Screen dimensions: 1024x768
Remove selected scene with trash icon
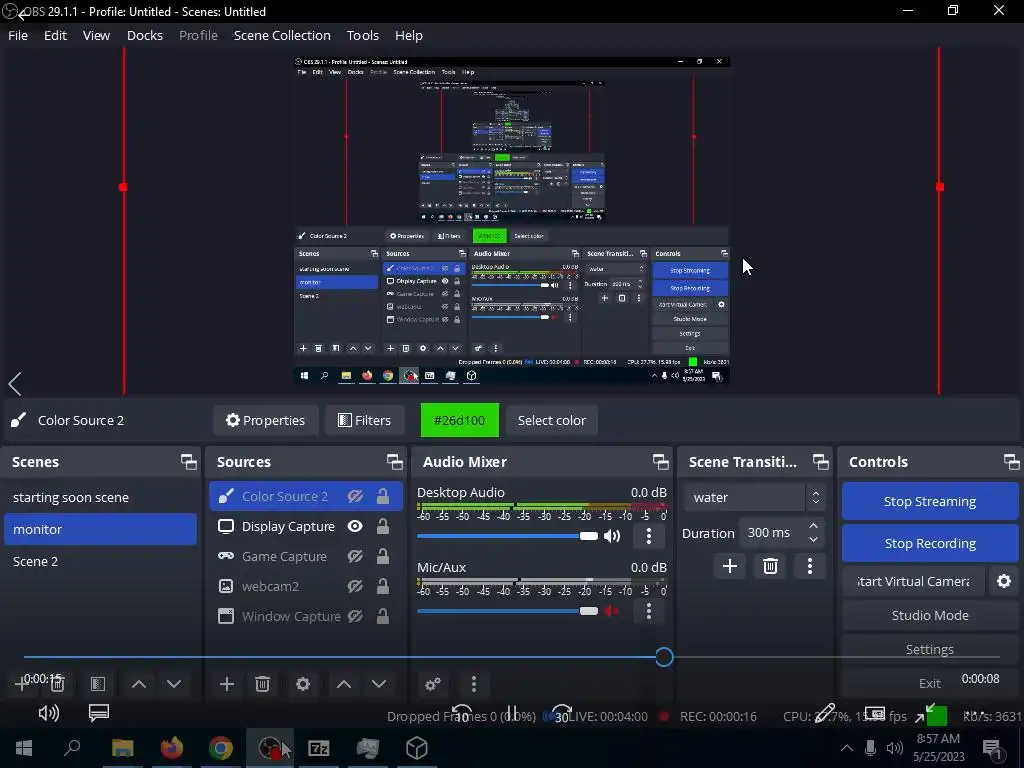click(57, 684)
